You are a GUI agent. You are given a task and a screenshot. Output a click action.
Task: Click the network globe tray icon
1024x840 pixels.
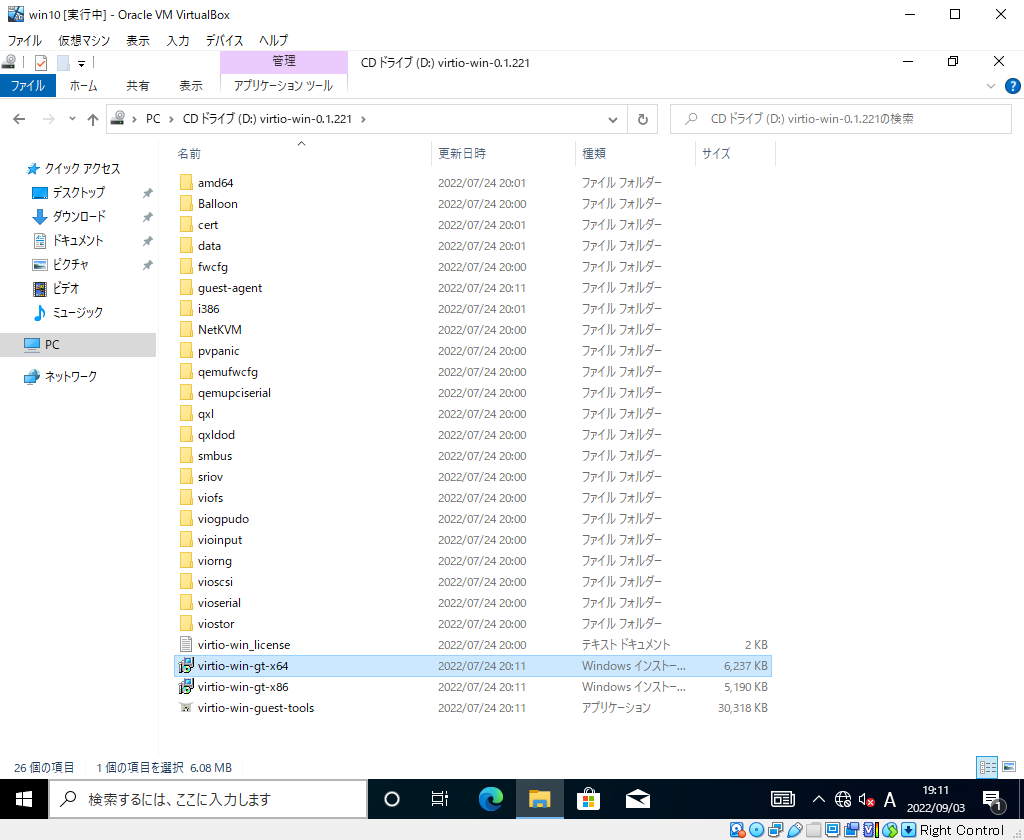point(843,799)
